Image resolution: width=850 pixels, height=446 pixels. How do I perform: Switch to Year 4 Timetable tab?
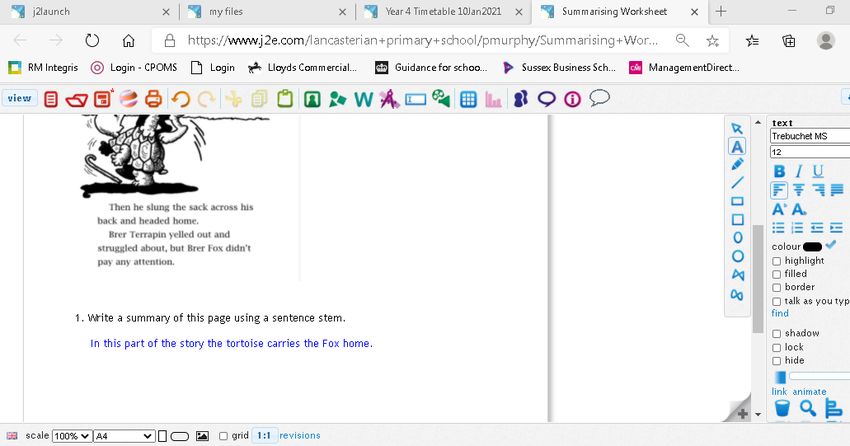[x=443, y=11]
